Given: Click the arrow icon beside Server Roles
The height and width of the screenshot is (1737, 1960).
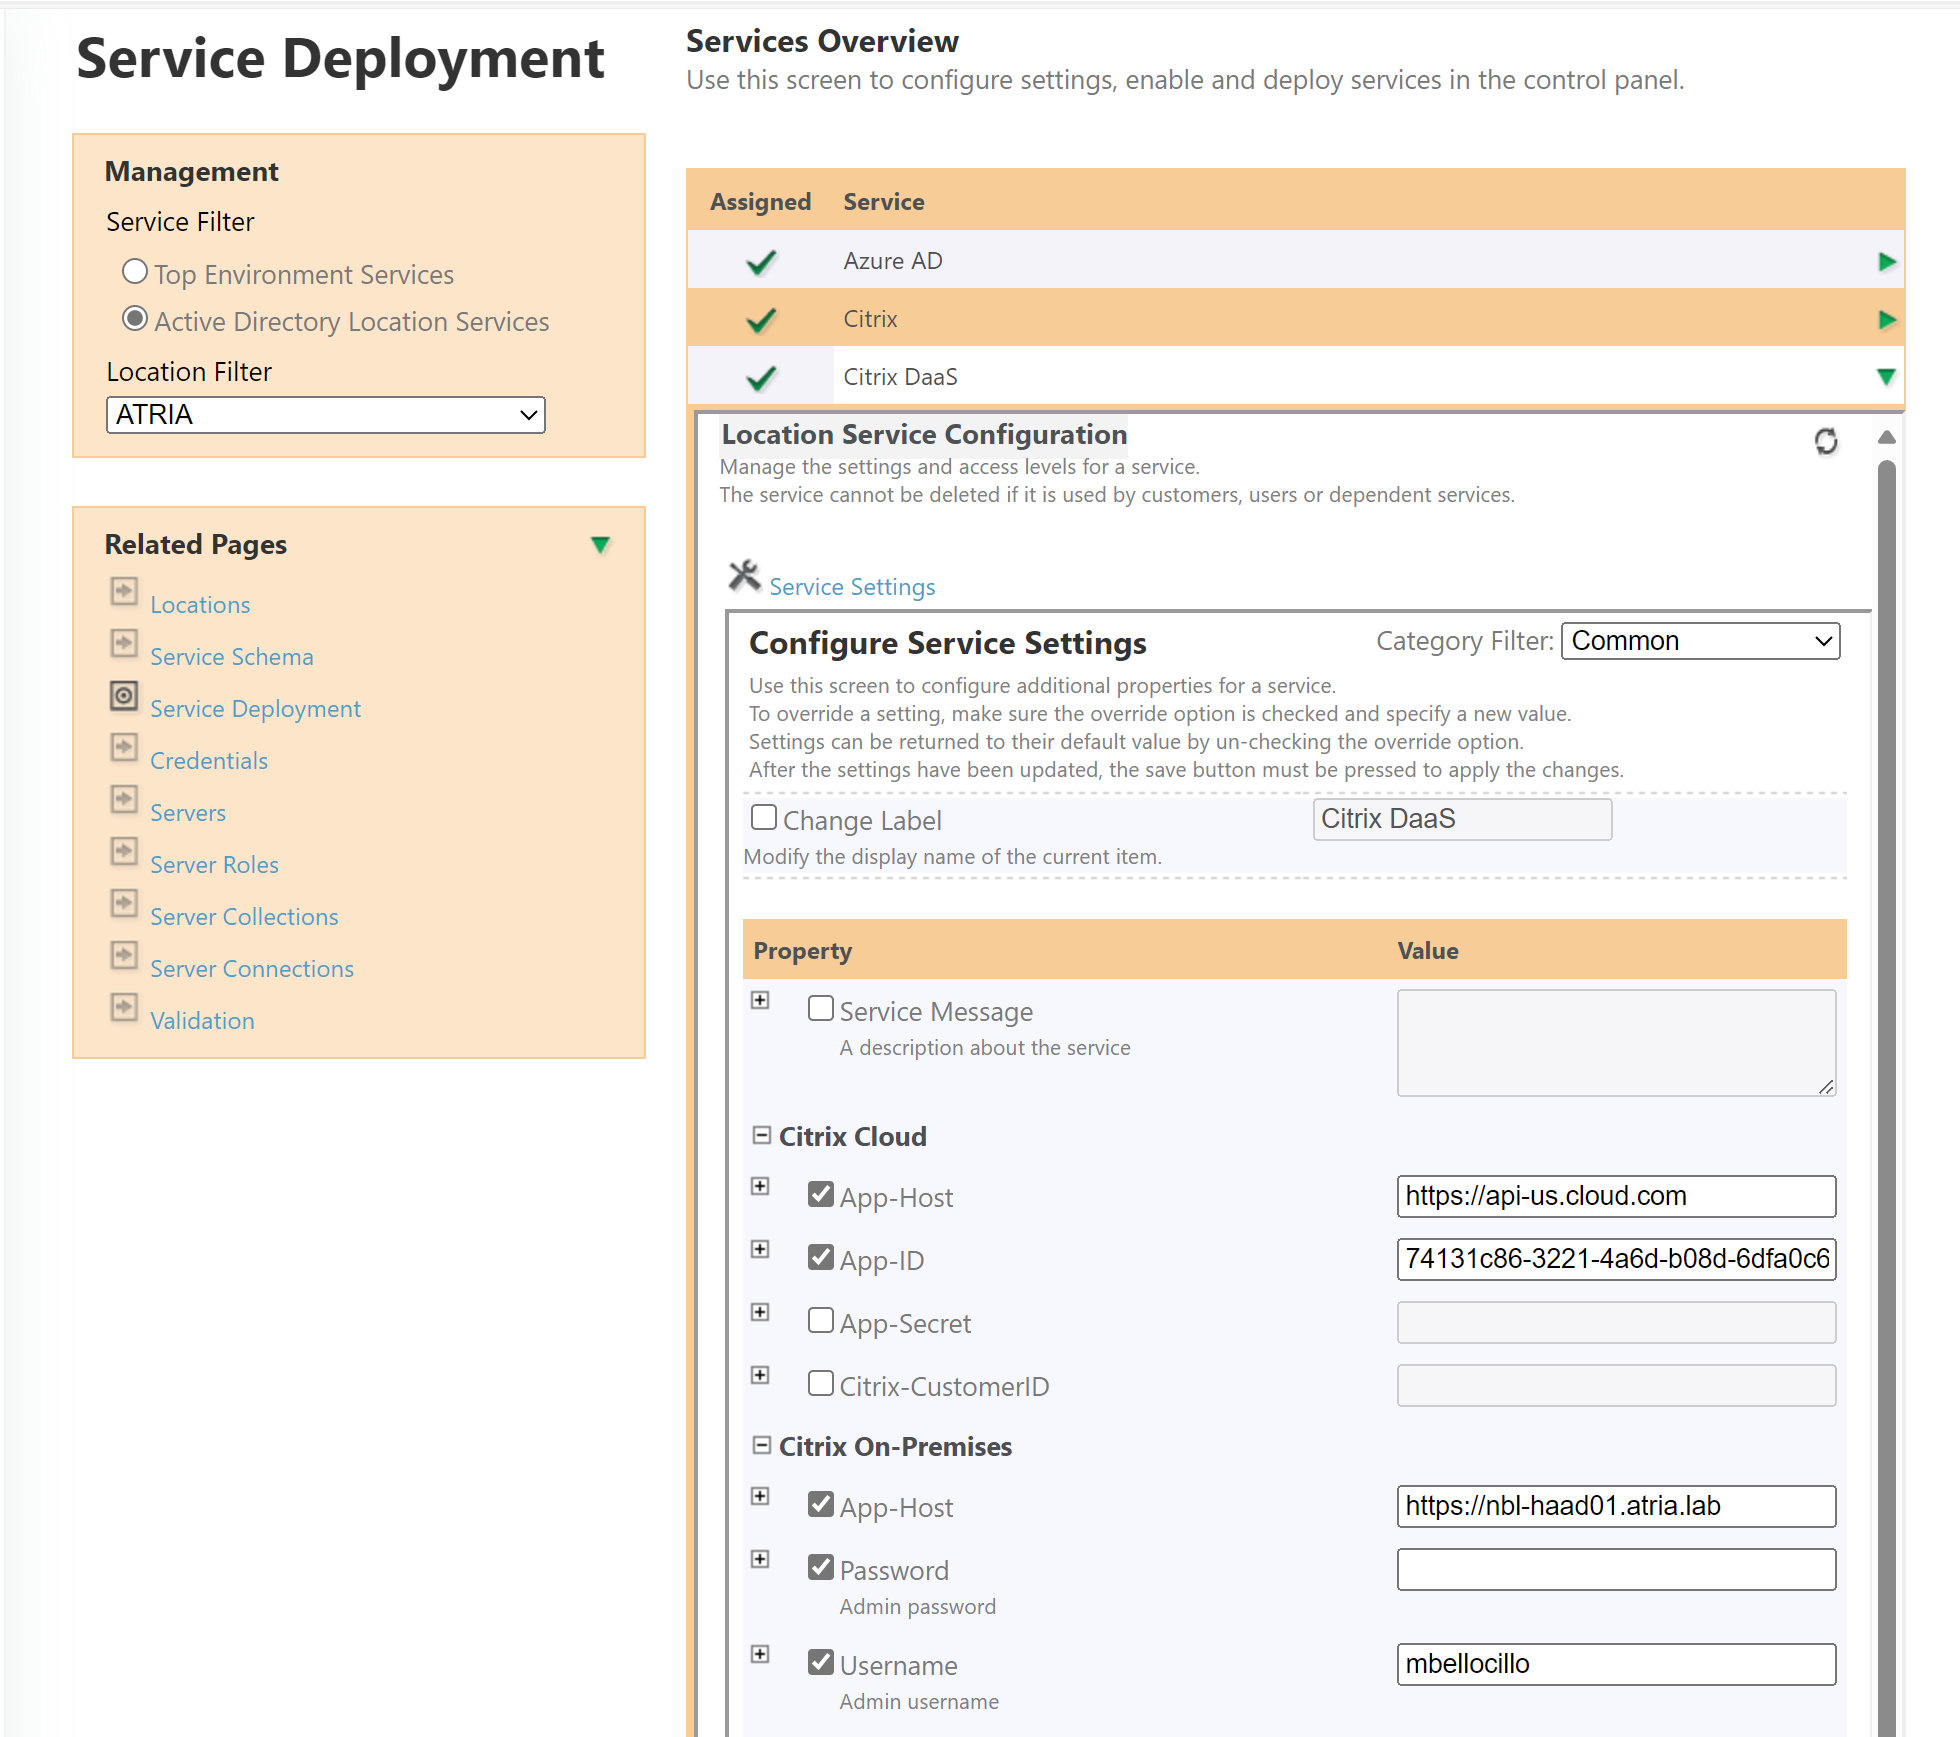Looking at the screenshot, I should click(124, 851).
